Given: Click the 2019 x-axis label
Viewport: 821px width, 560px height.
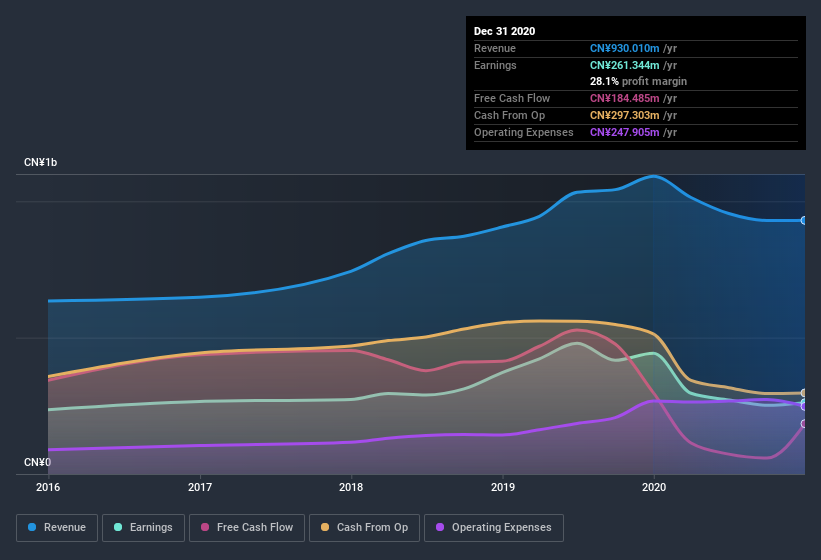Looking at the screenshot, I should tap(503, 487).
